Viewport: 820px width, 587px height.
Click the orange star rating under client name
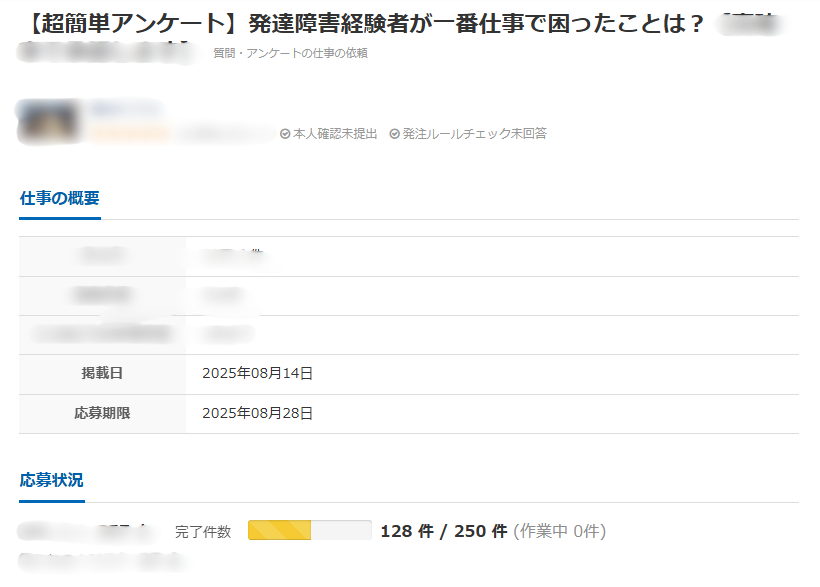pos(130,133)
